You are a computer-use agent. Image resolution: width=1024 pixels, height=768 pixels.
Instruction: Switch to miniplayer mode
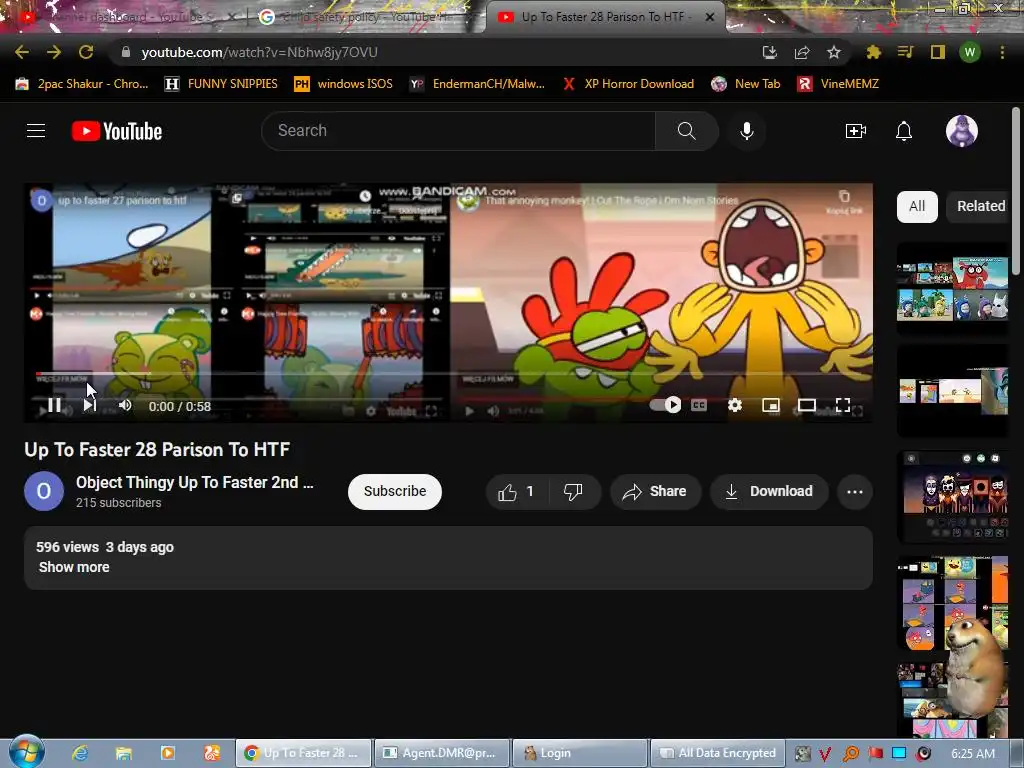point(771,406)
